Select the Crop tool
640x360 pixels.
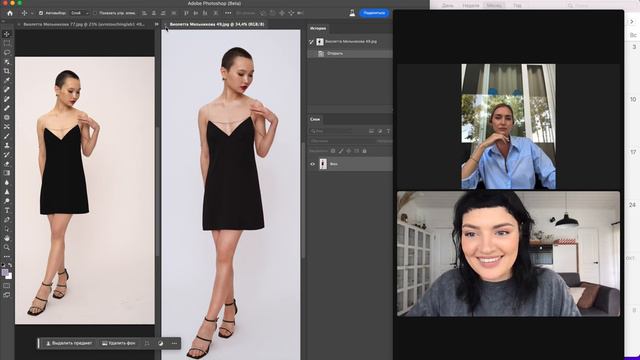pos(7,71)
